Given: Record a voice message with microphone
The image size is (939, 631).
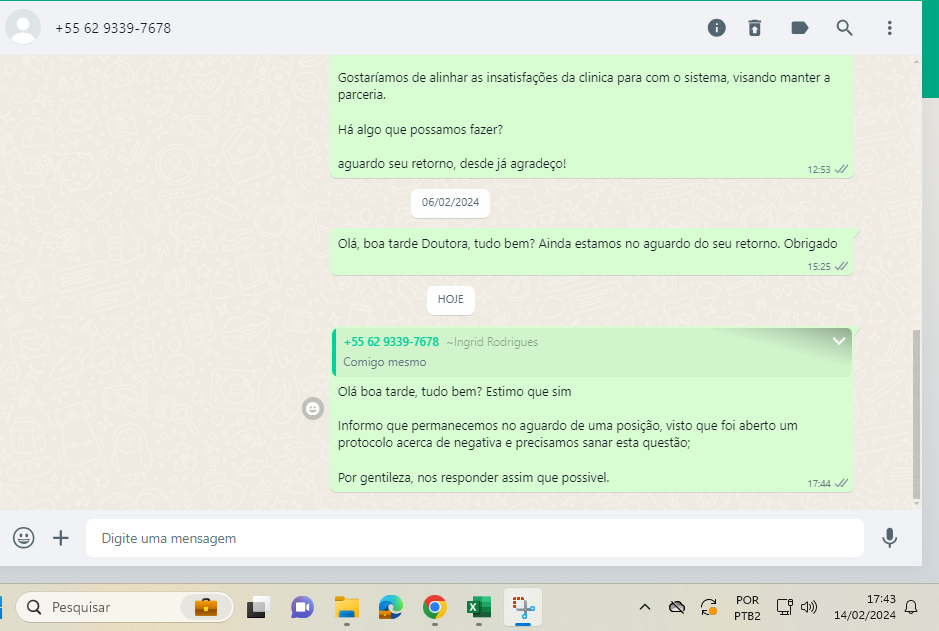Looking at the screenshot, I should (x=889, y=538).
